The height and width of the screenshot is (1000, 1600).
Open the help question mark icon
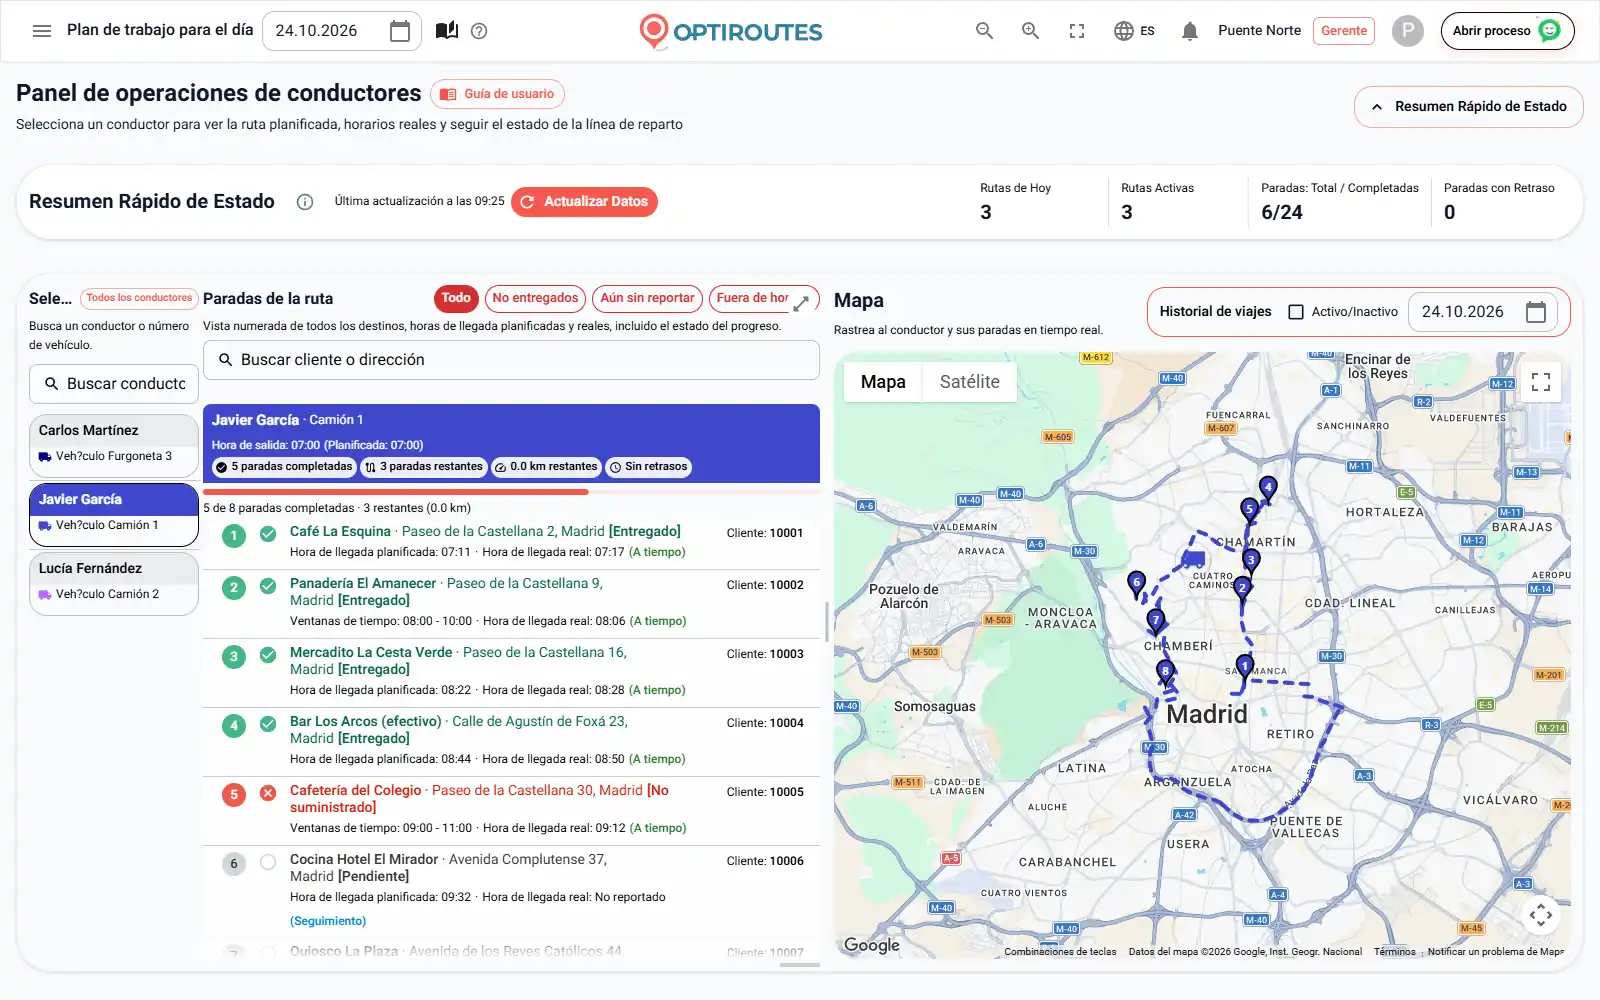[479, 31]
